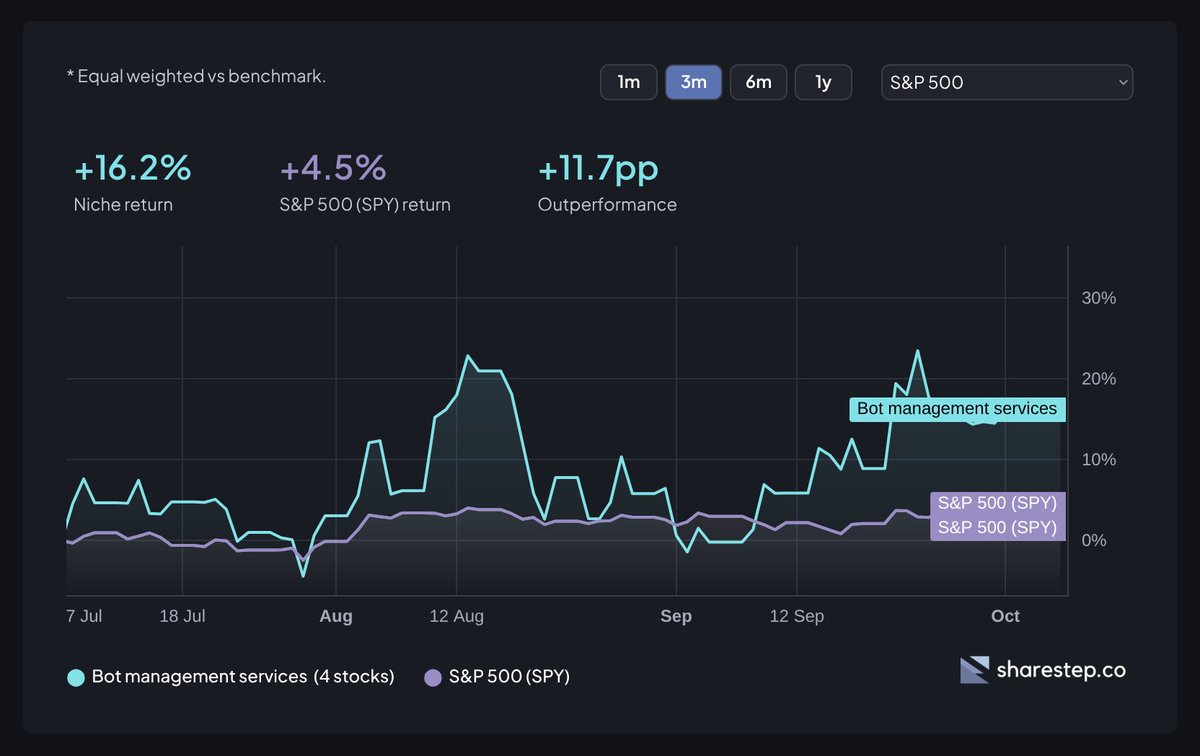Click the Equal weighted vs benchmark note

pyautogui.click(x=196, y=76)
